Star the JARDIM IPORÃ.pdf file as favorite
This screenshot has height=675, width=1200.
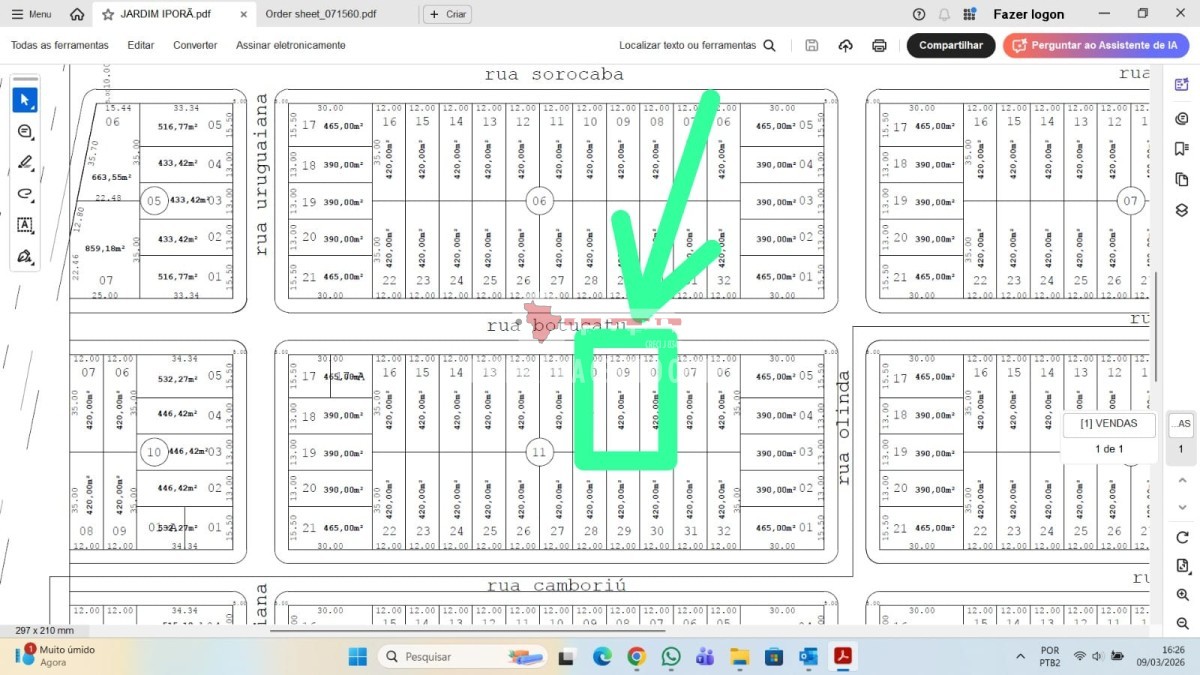click(108, 14)
